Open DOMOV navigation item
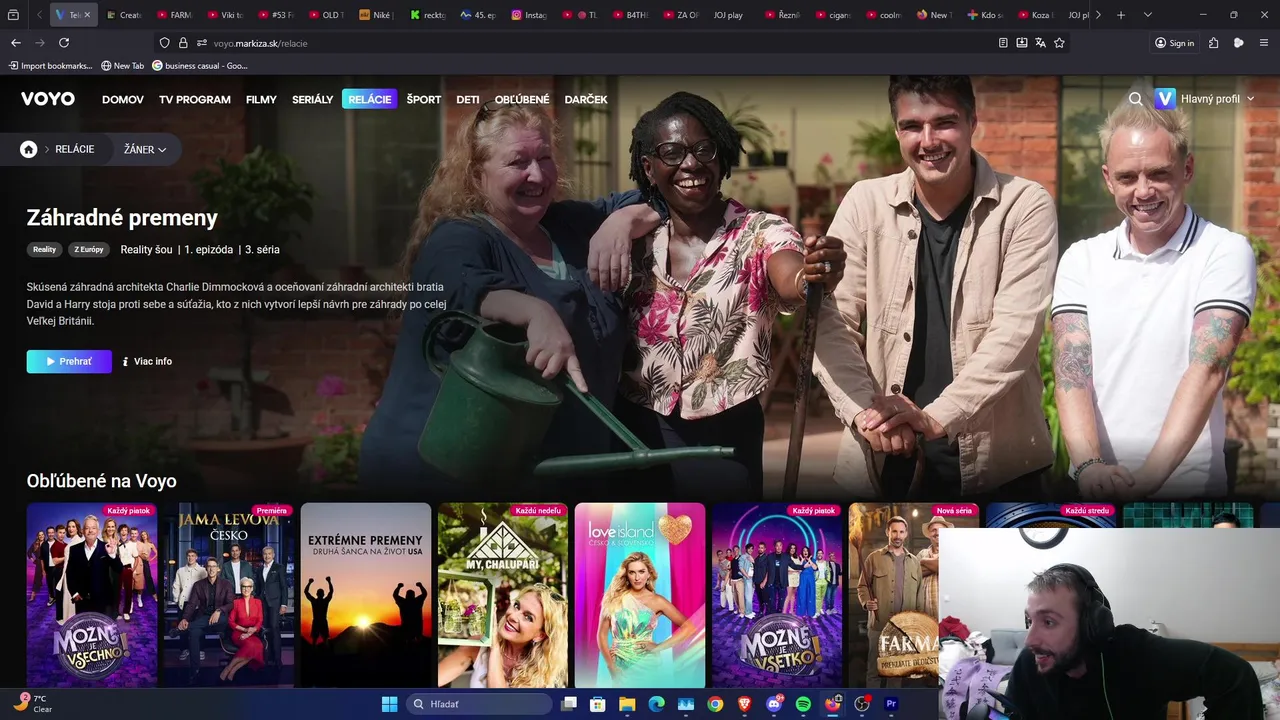Image resolution: width=1280 pixels, height=720 pixels. (x=123, y=99)
